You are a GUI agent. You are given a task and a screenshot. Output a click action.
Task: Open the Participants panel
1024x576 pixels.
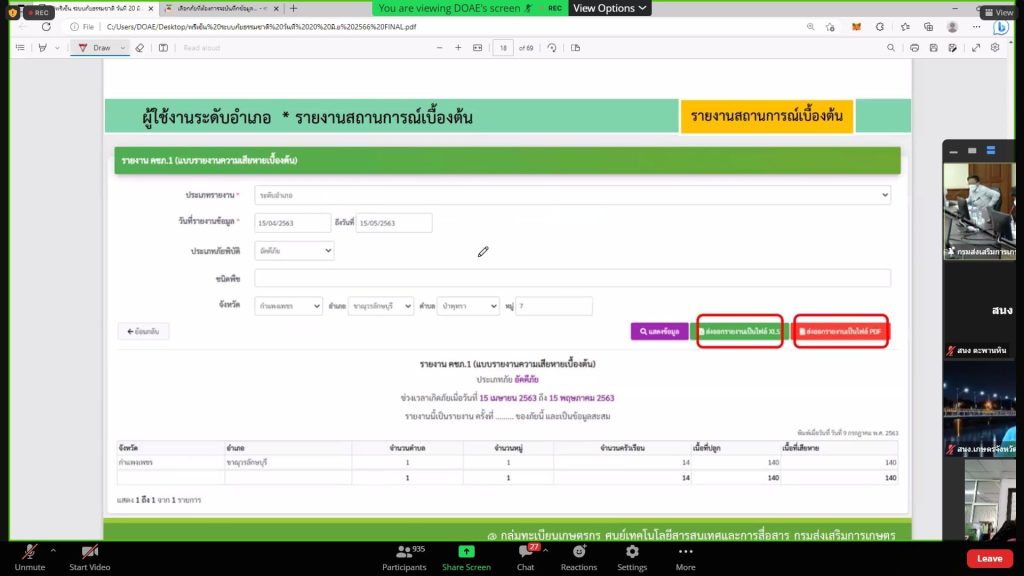point(404,552)
